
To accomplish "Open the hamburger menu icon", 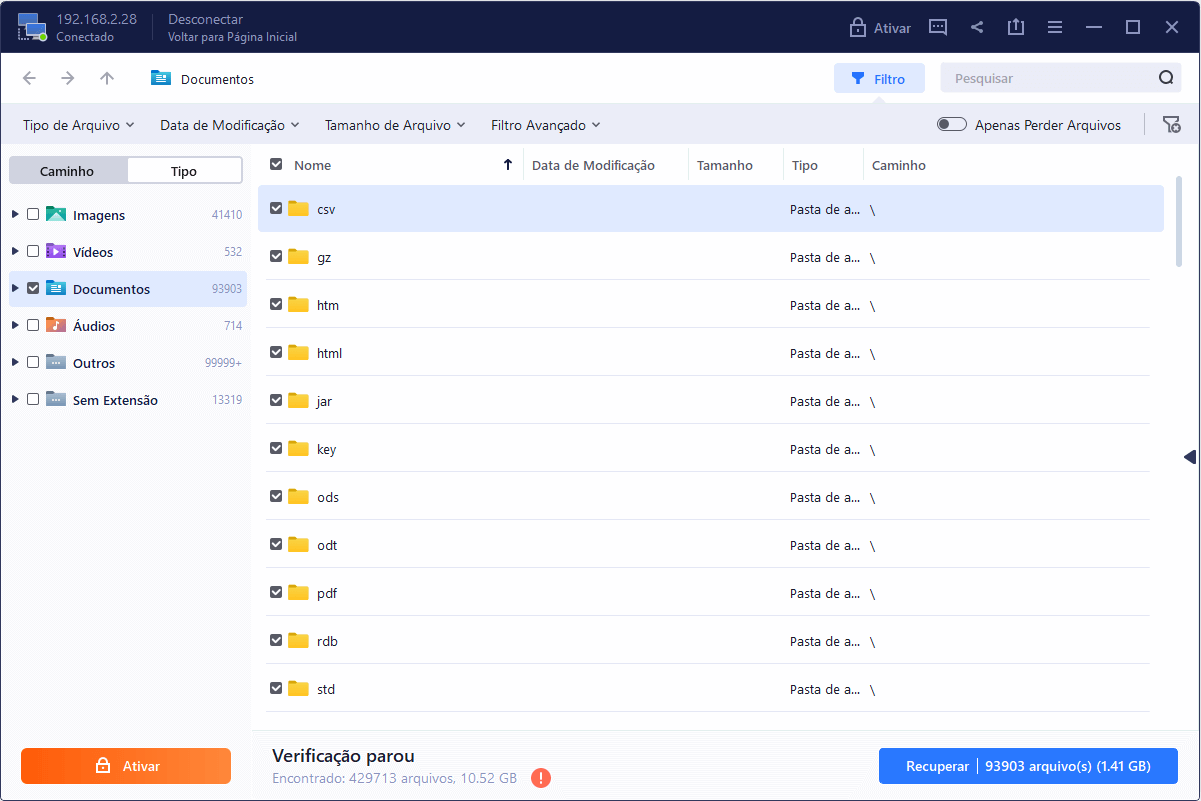I will point(1055,27).
